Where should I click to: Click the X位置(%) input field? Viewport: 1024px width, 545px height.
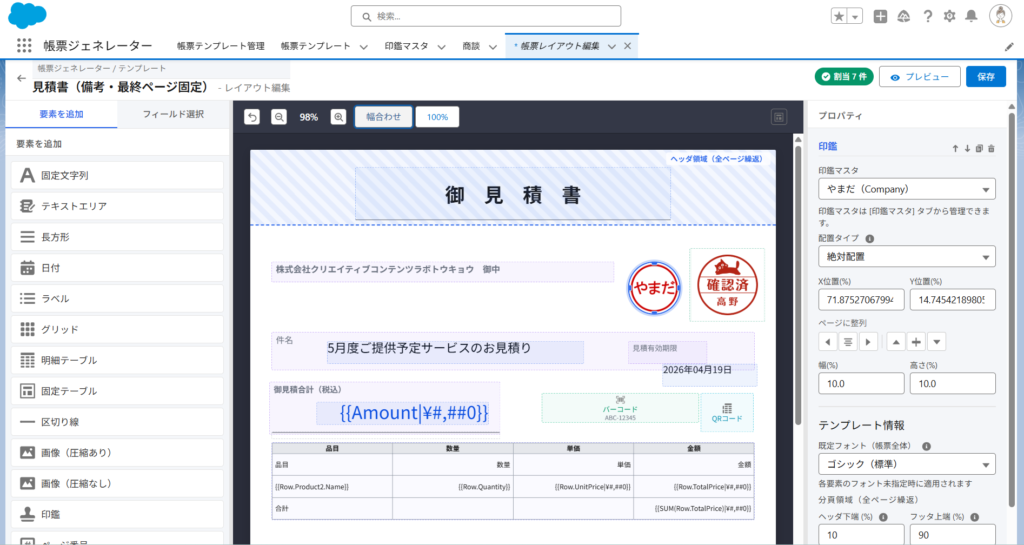pos(861,300)
